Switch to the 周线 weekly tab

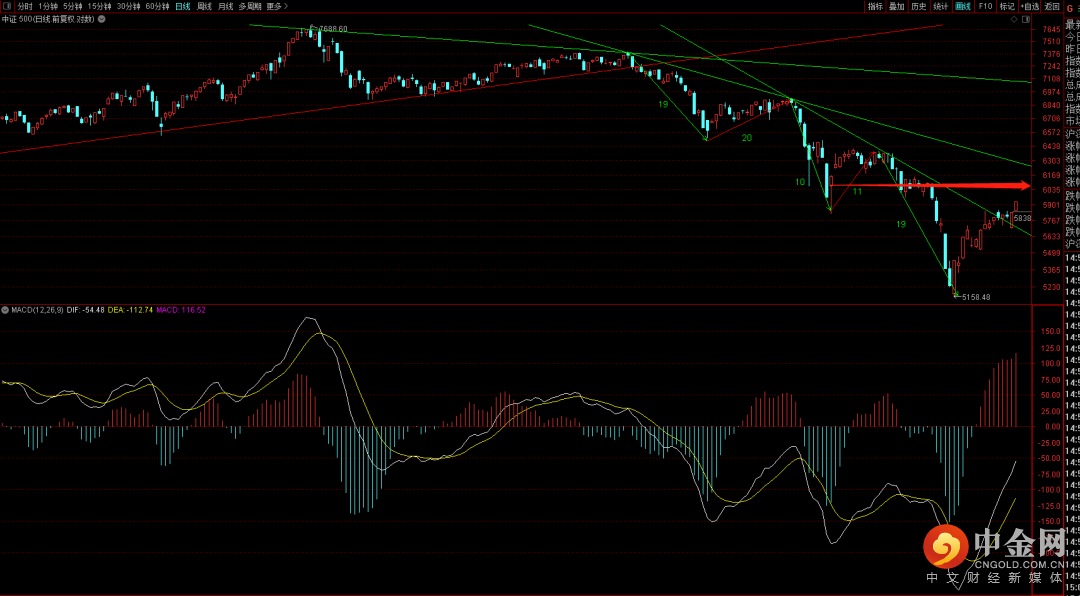[x=204, y=6]
